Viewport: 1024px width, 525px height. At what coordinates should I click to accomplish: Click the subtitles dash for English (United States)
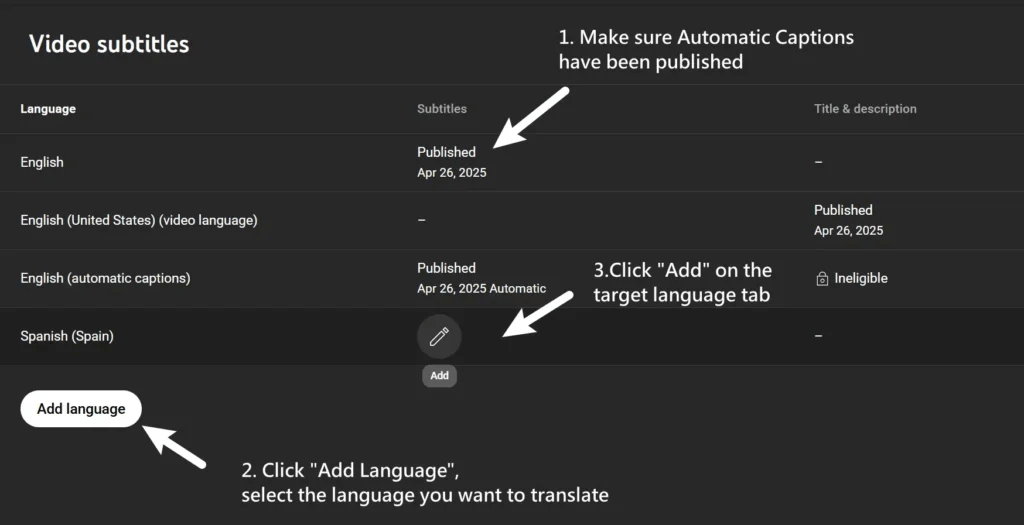pyautogui.click(x=421, y=220)
